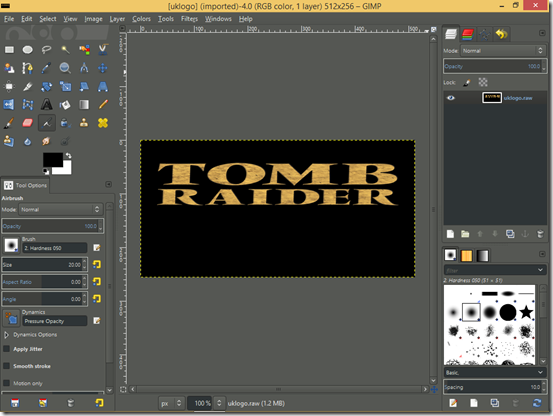This screenshot has width=553, height=416.
Task: Open the layer Mode dropdown
Action: coord(503,51)
